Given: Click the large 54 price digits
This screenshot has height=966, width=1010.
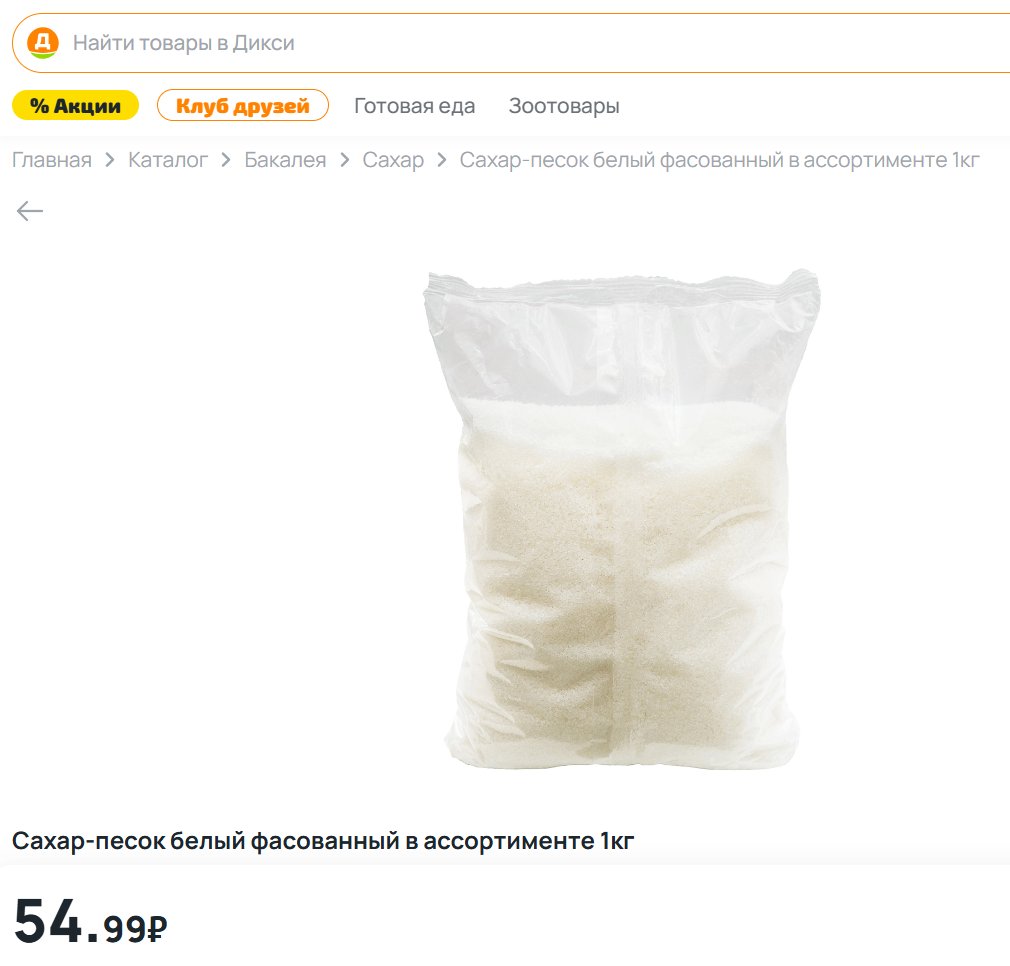Looking at the screenshot, I should (x=48, y=921).
